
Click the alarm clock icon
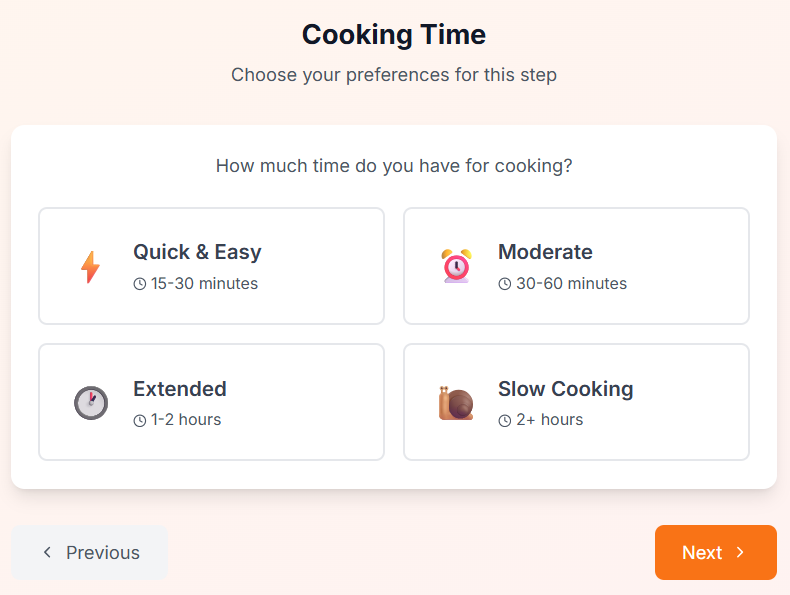[x=455, y=266]
